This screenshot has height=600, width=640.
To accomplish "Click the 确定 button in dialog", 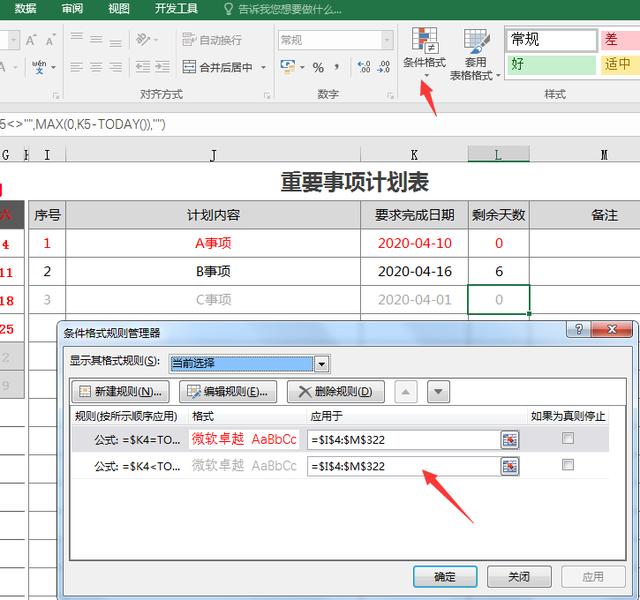I will (x=445, y=576).
